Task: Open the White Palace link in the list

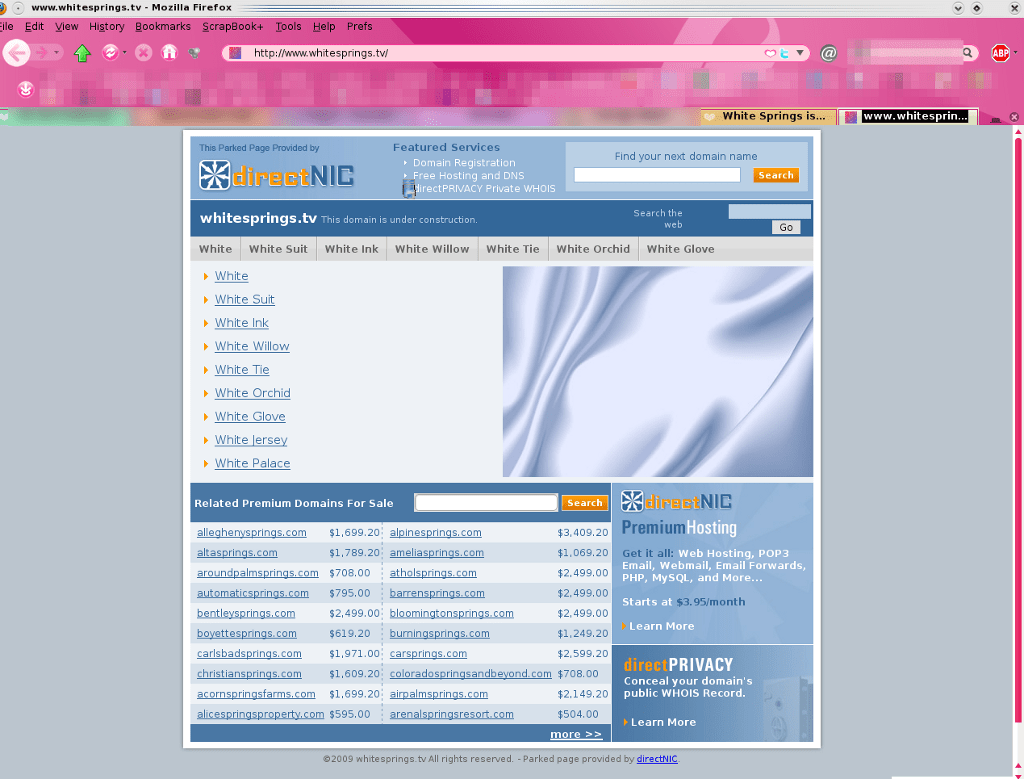Action: pos(252,464)
